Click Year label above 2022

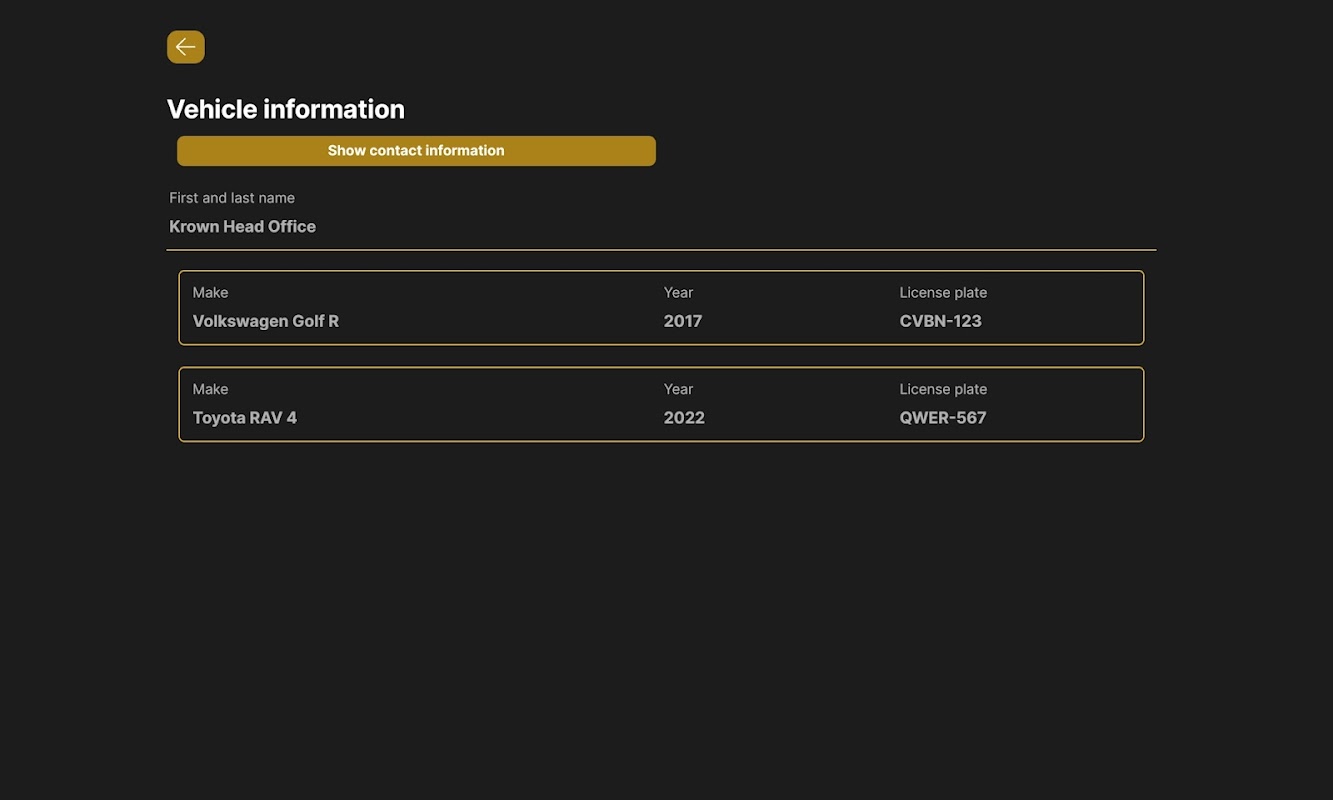click(678, 390)
